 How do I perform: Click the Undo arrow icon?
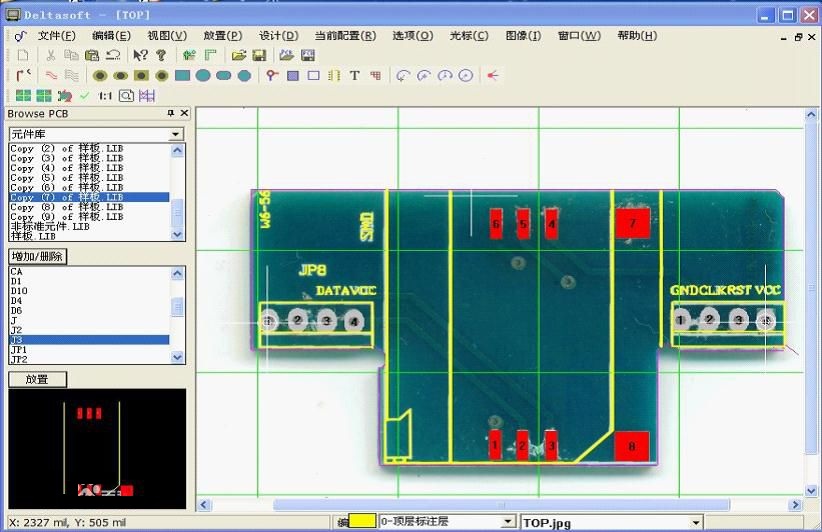click(113, 55)
